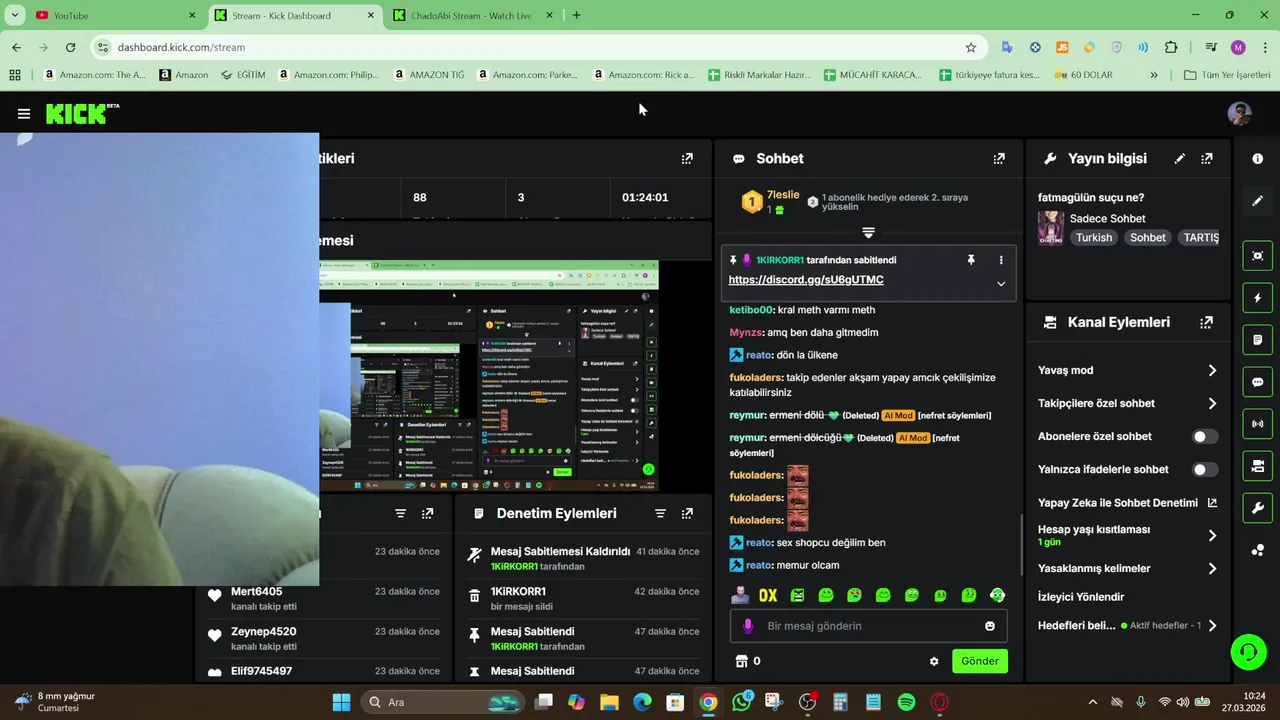This screenshot has width=1280, height=720.
Task: Insert the OX emote
Action: click(768, 595)
